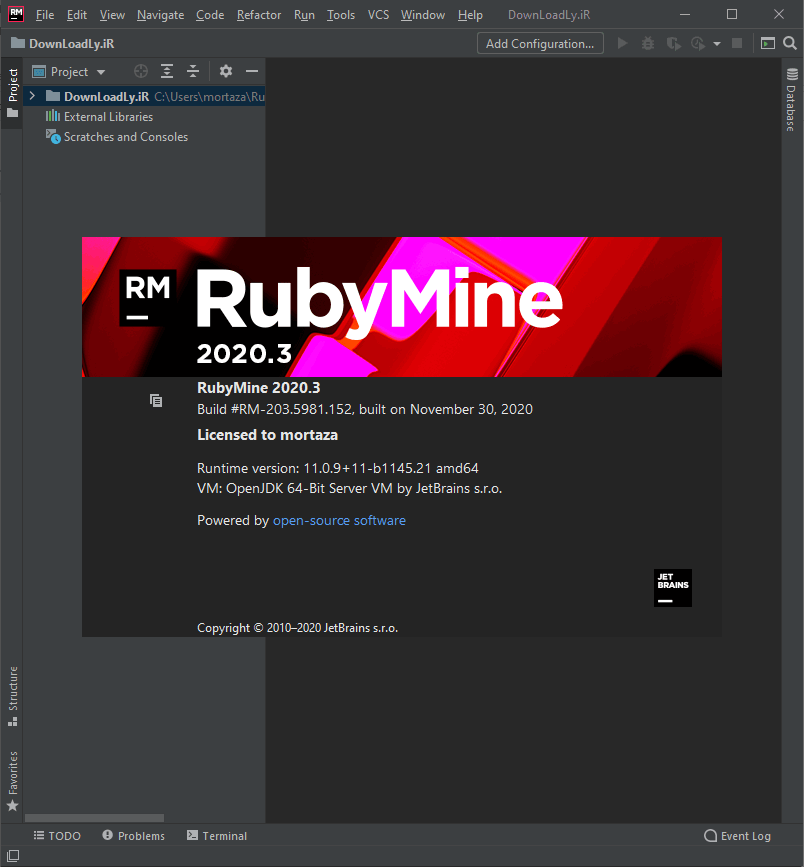
Task: Click the Expand All icon in Project panel
Action: coord(166,71)
